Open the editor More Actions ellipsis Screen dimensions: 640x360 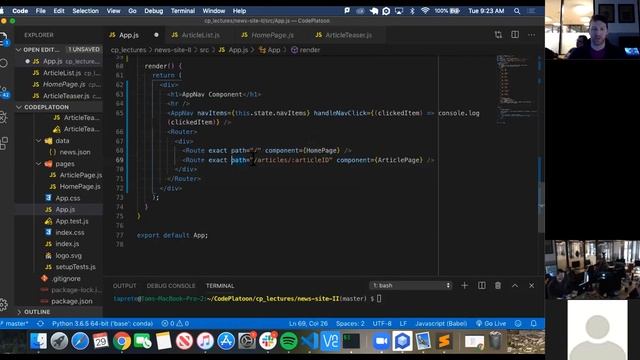[531, 35]
